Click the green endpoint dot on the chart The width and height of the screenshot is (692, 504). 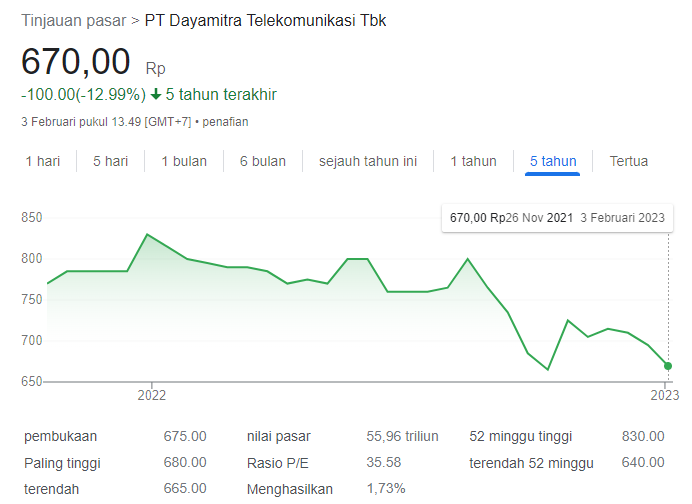tap(668, 366)
